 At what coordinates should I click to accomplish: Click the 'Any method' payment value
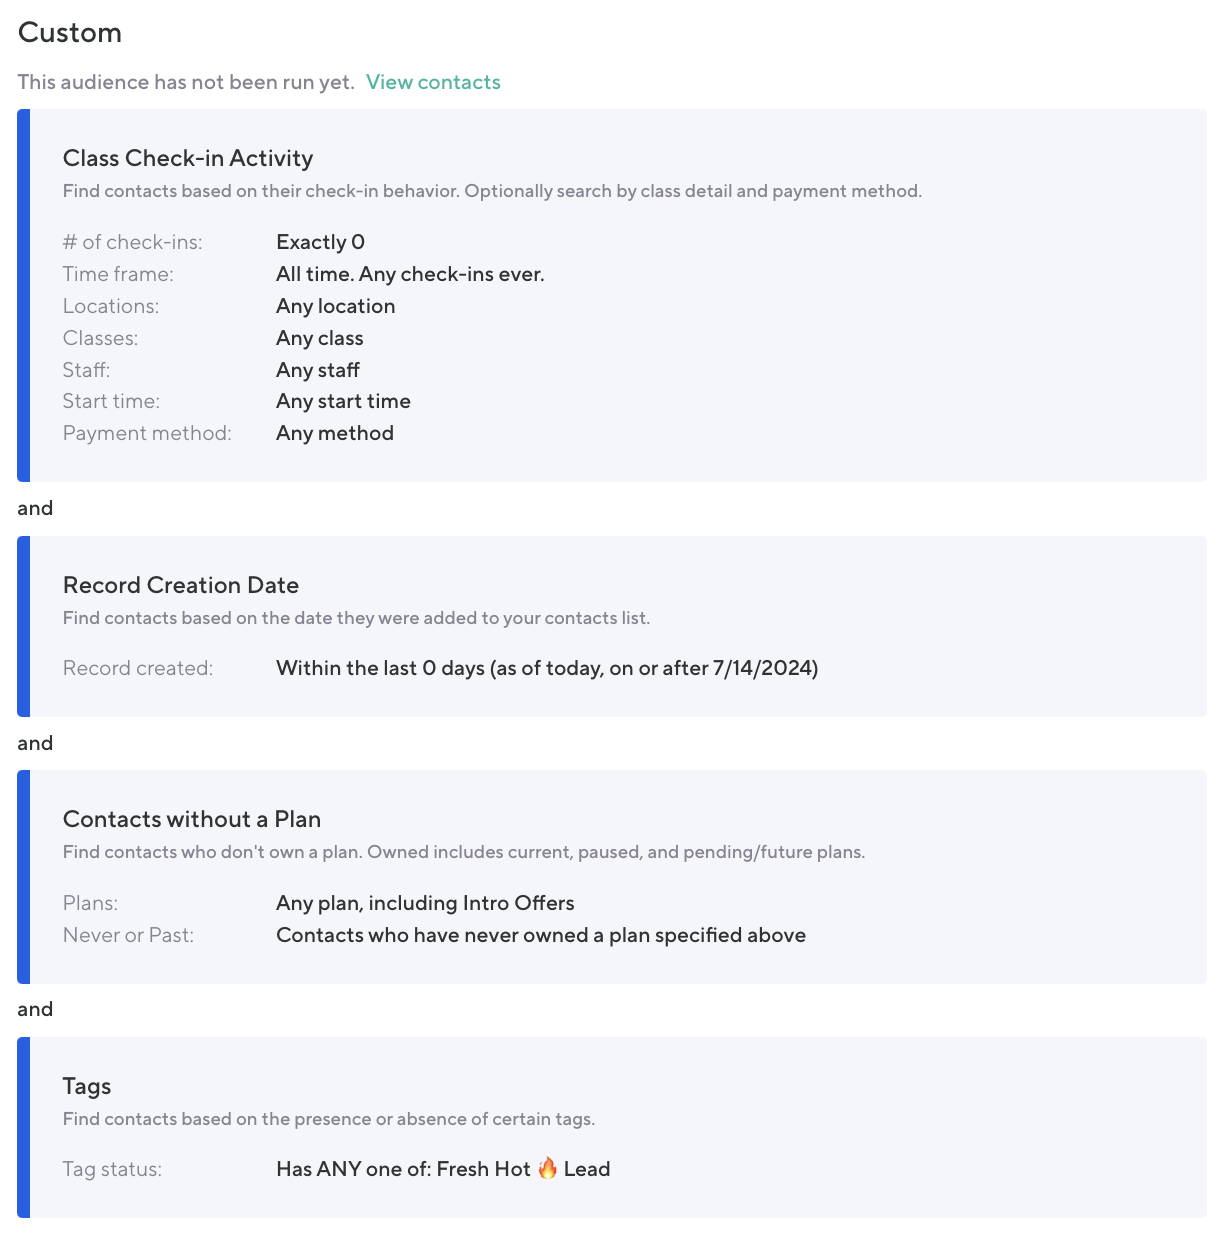(x=335, y=433)
